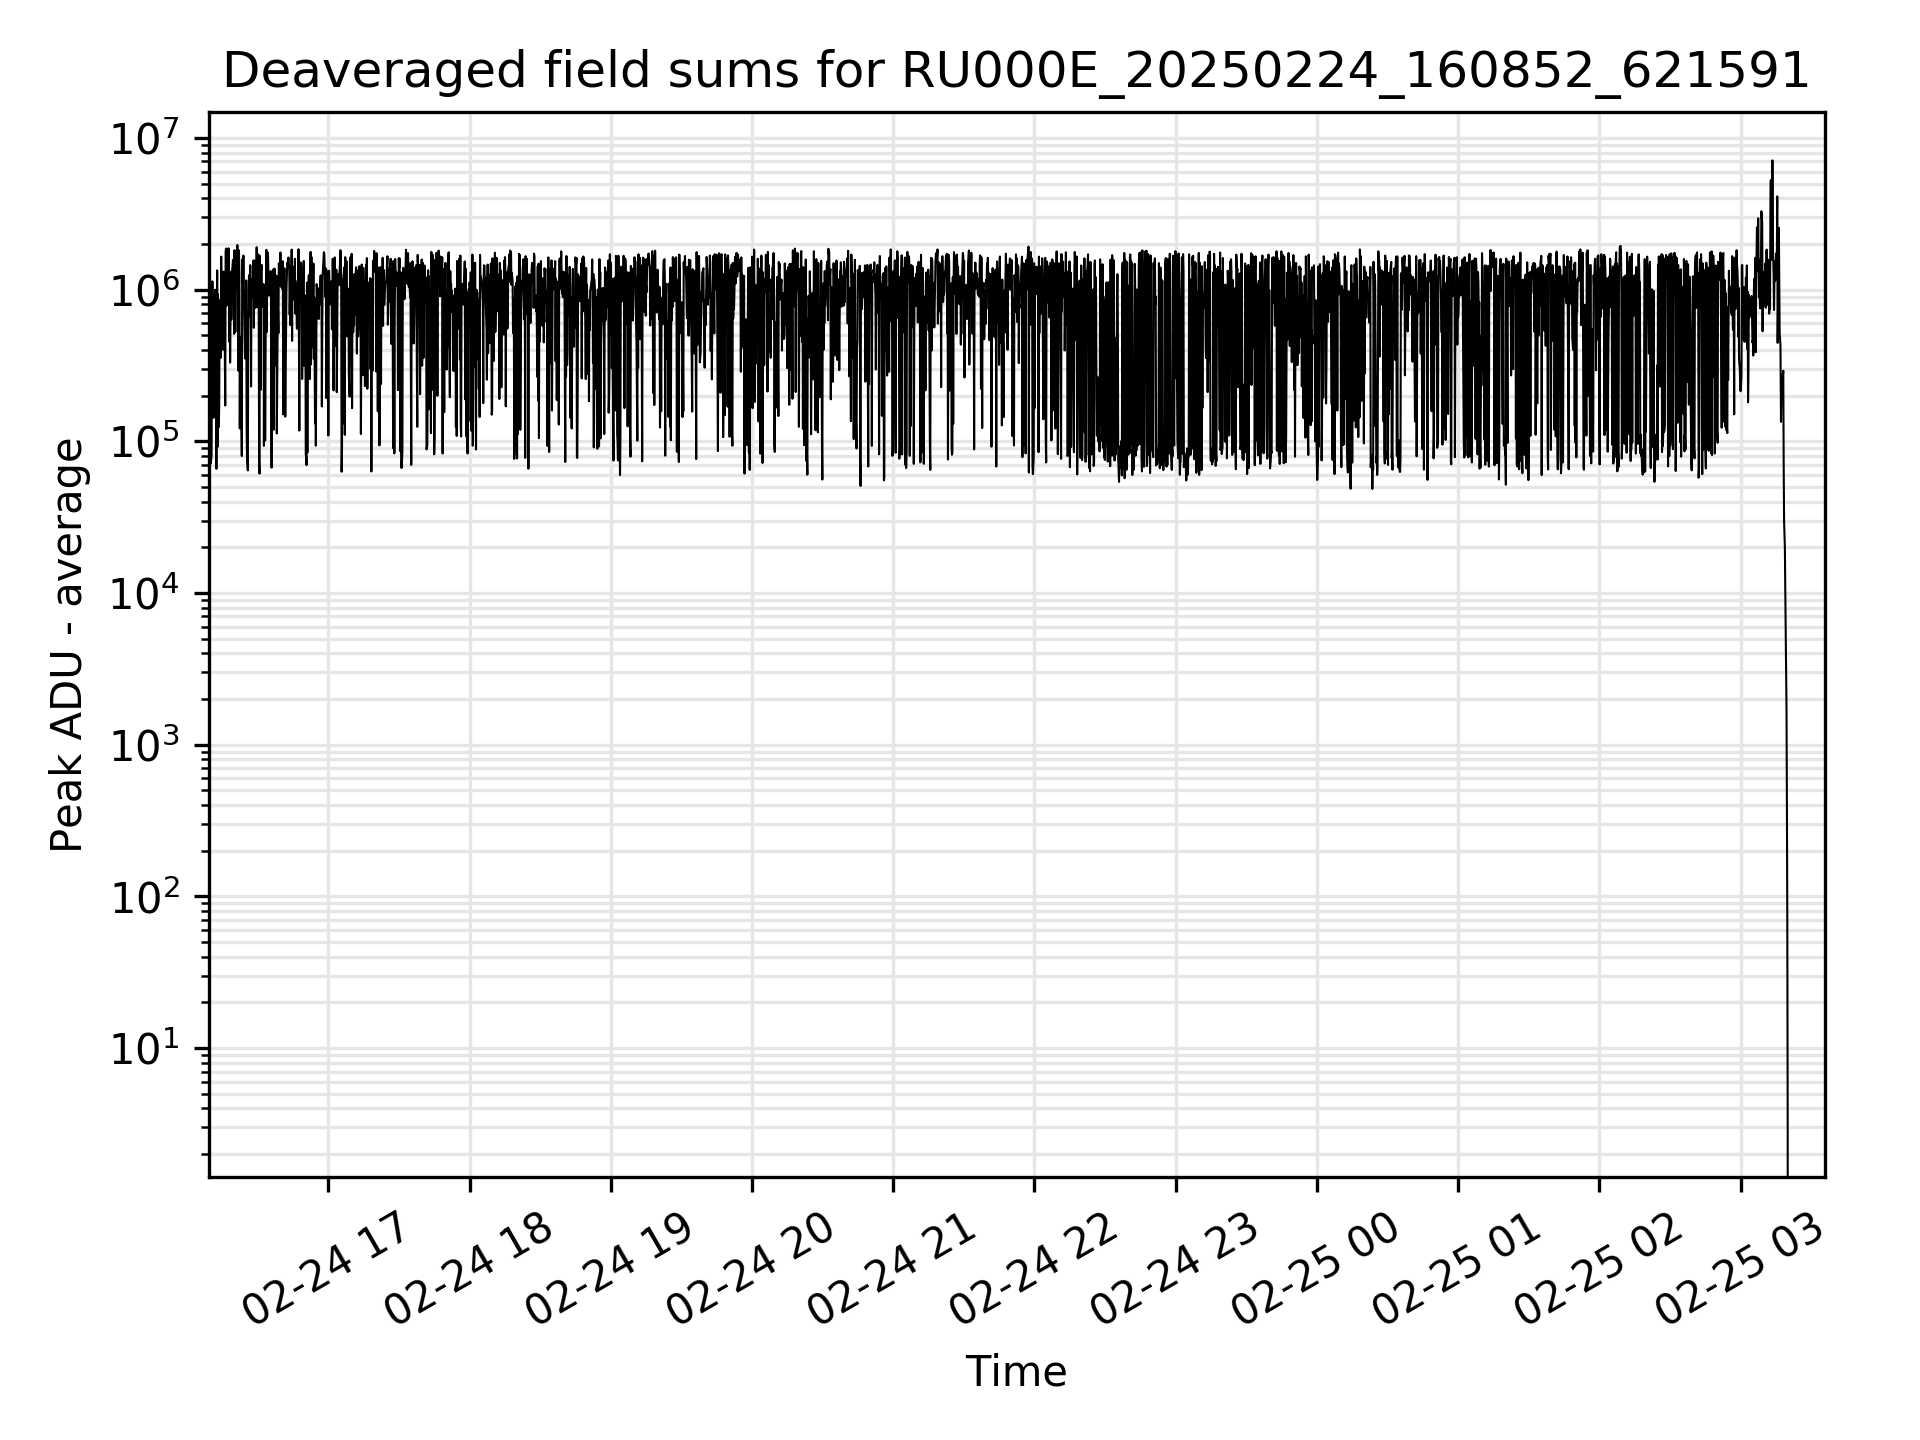
Task: Click x-axis tick label '02-24 18'
Action: pyautogui.click(x=468, y=1269)
